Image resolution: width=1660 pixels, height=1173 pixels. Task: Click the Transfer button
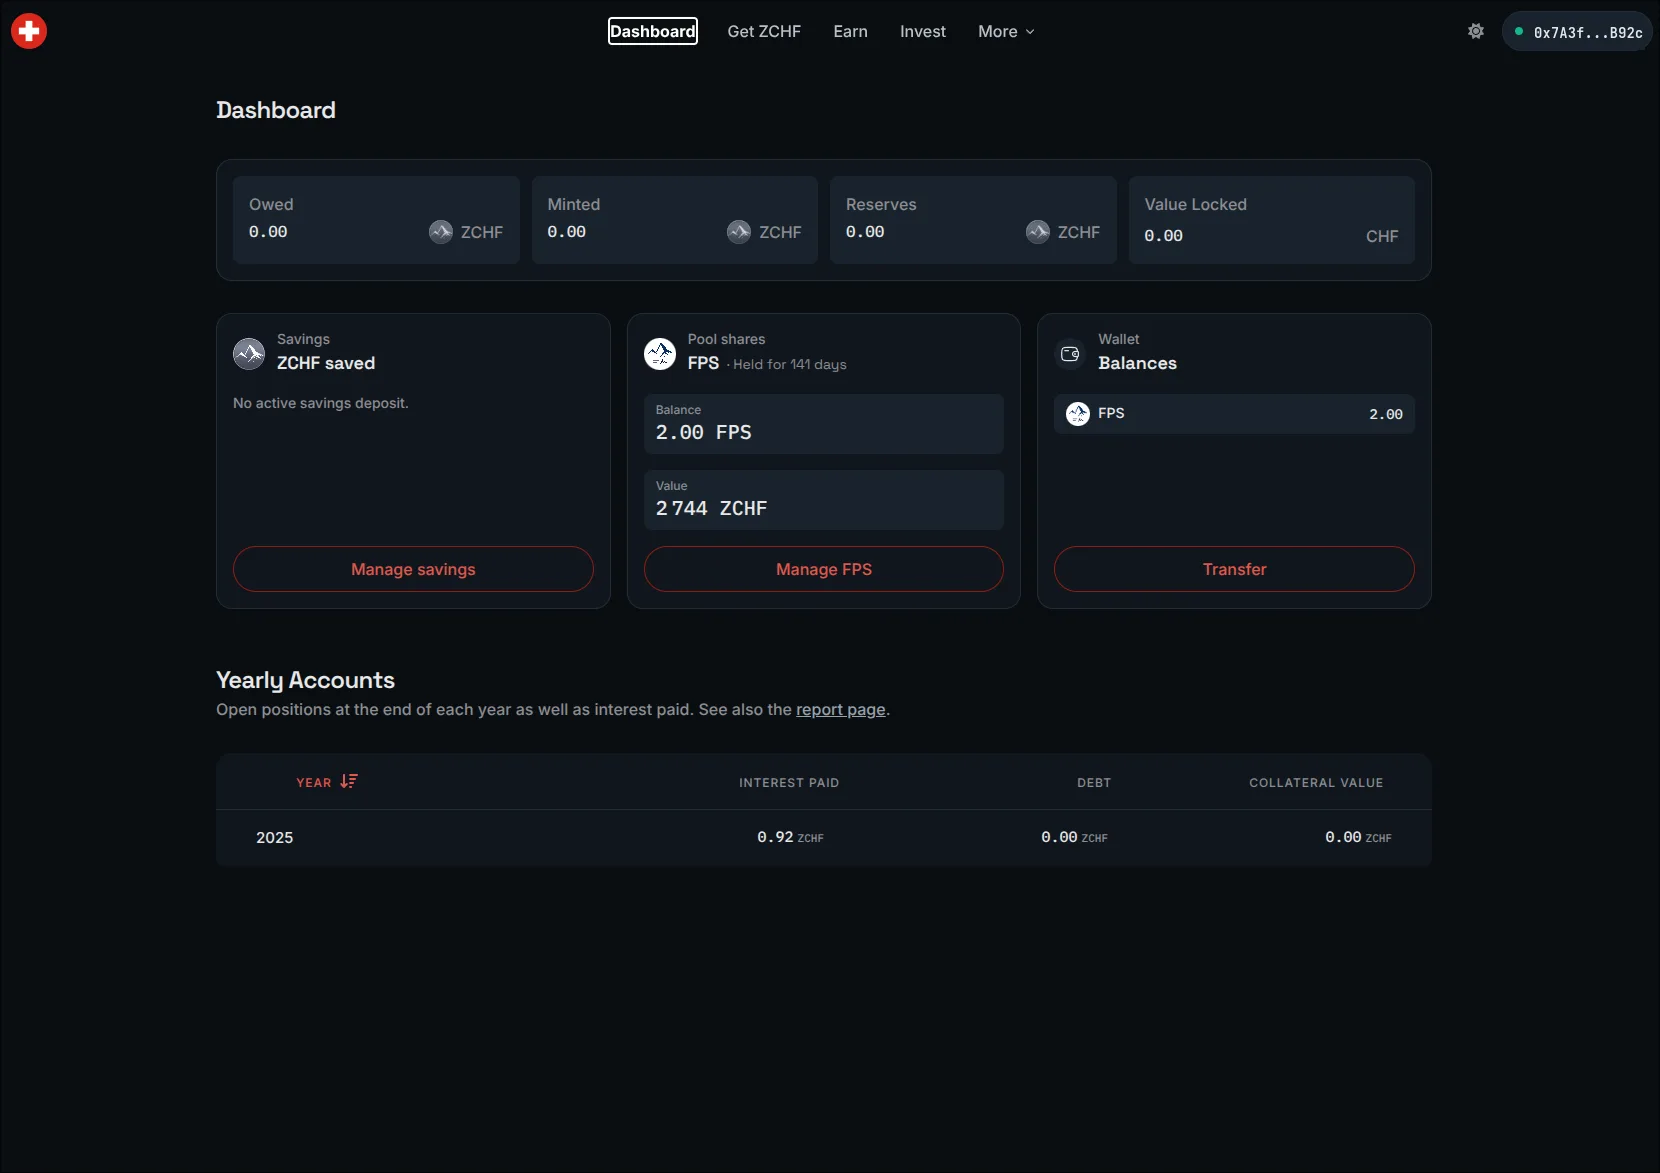pyautogui.click(x=1234, y=569)
